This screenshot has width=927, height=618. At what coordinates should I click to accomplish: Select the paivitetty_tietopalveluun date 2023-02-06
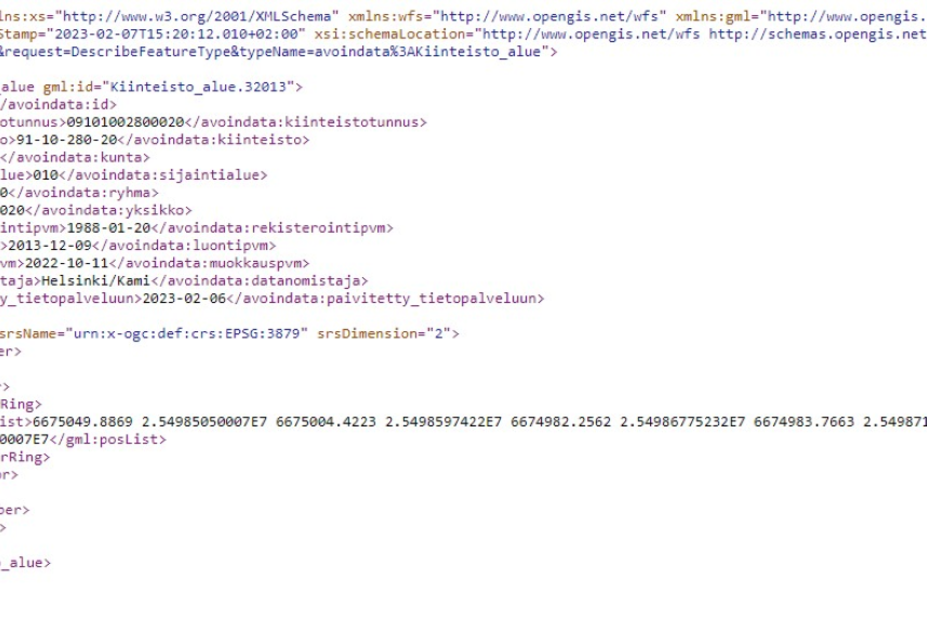point(184,299)
